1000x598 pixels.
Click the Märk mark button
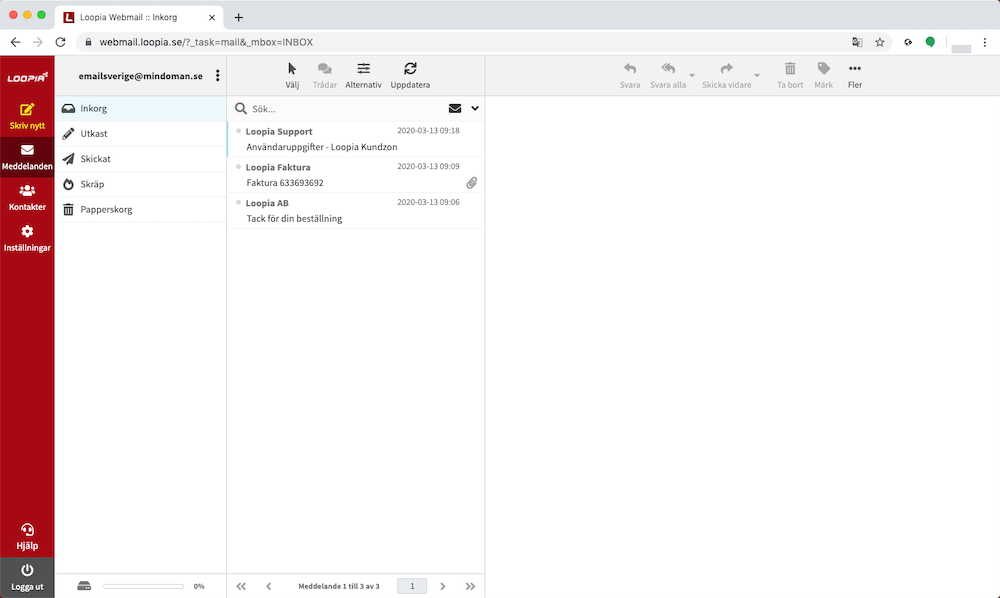coord(823,75)
